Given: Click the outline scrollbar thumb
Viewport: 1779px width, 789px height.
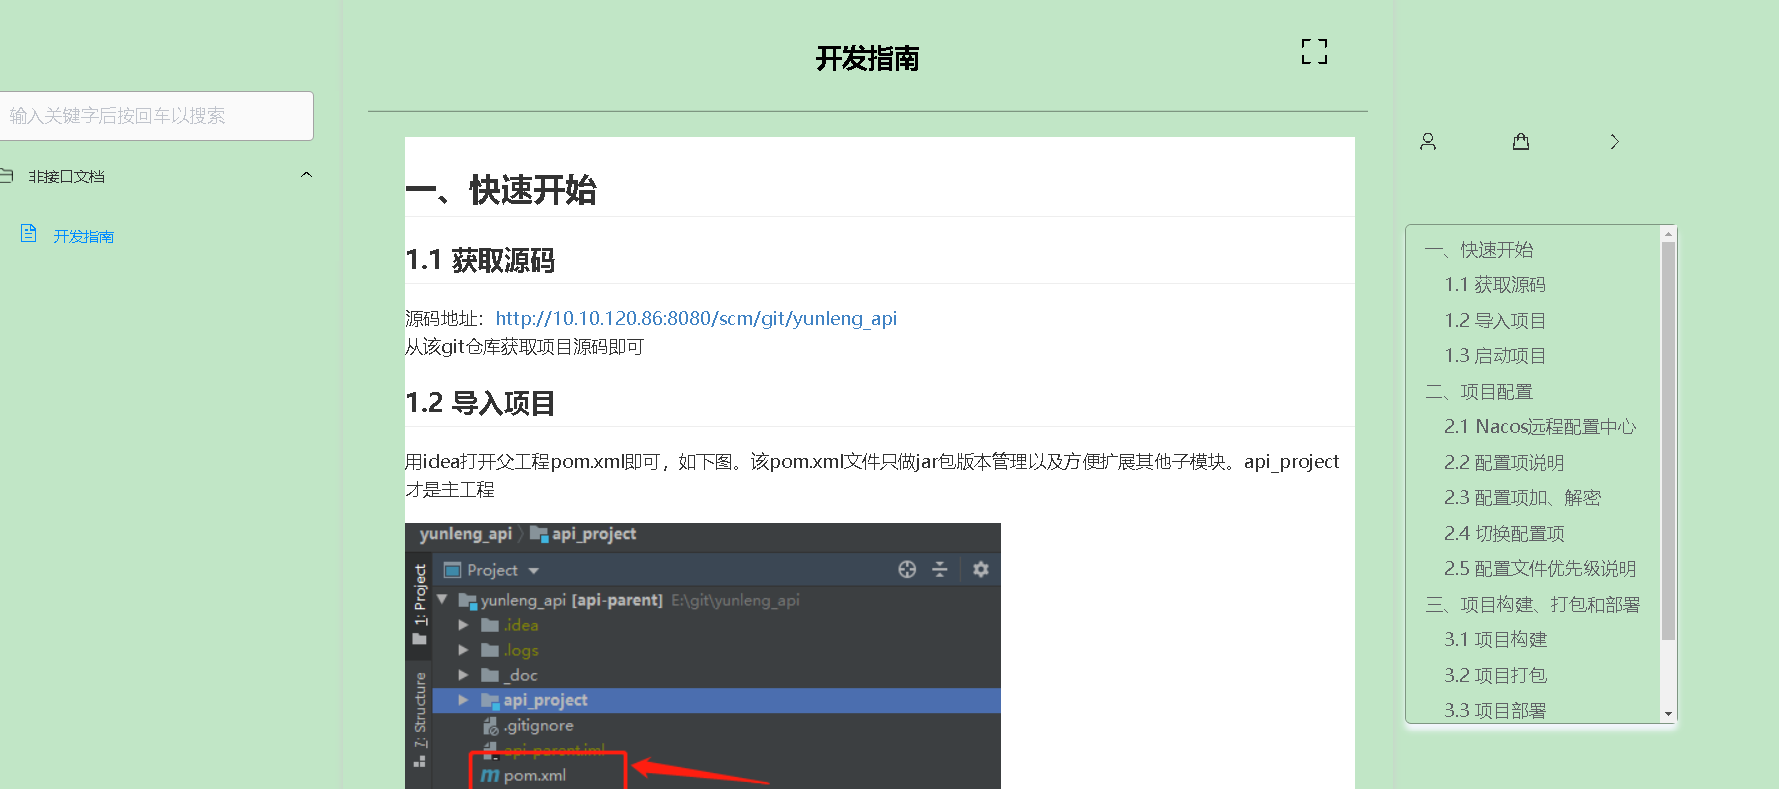Looking at the screenshot, I should coord(1668,441).
